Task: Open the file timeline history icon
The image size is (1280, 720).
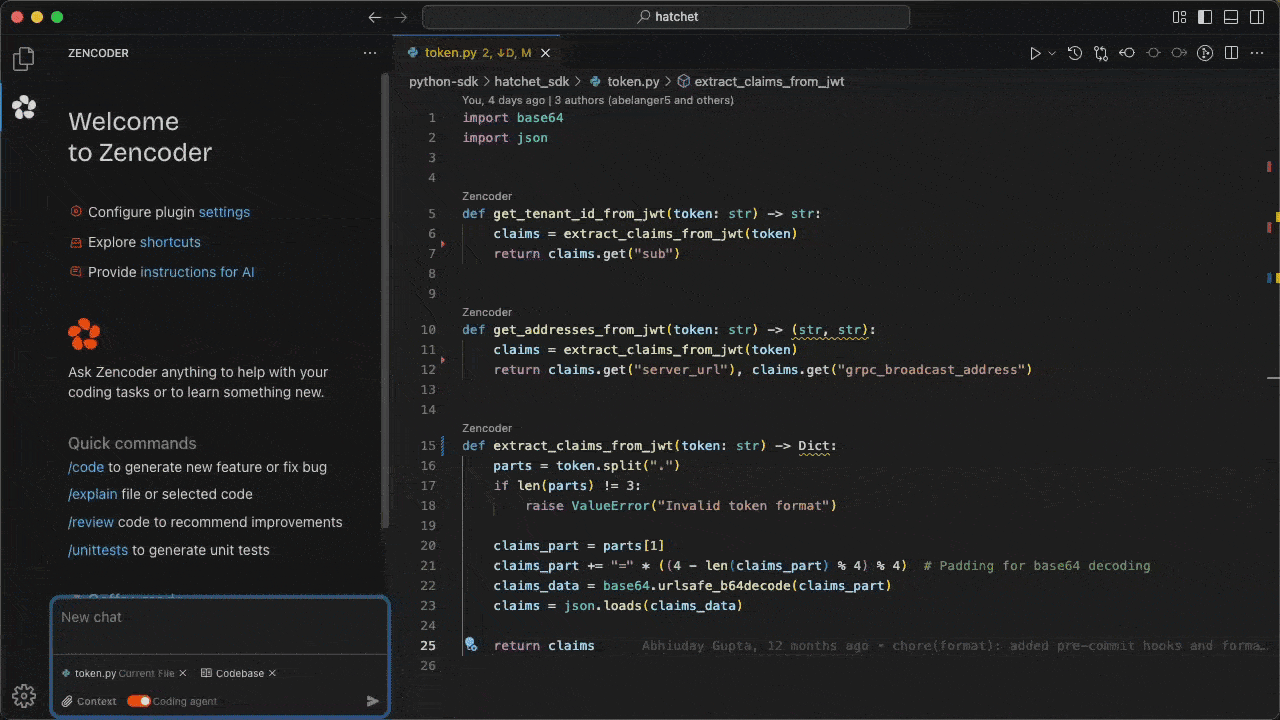Action: point(1075,53)
